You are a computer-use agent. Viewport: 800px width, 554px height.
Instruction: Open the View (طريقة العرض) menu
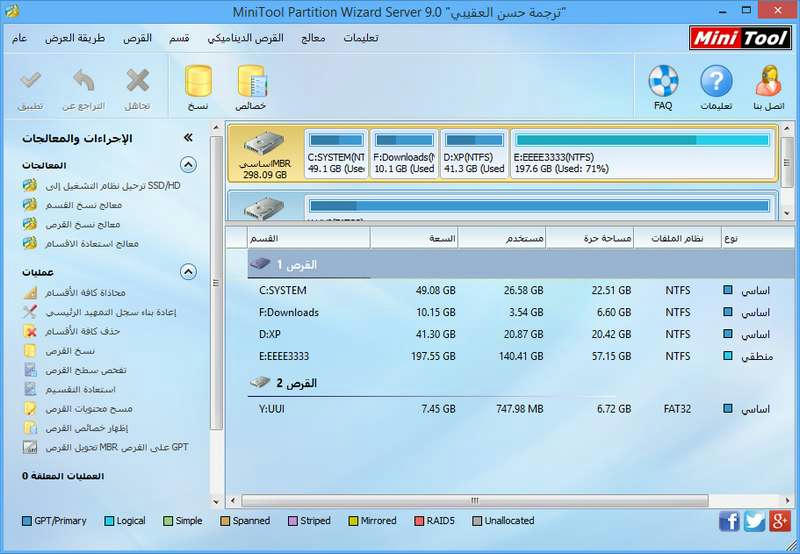(75, 38)
